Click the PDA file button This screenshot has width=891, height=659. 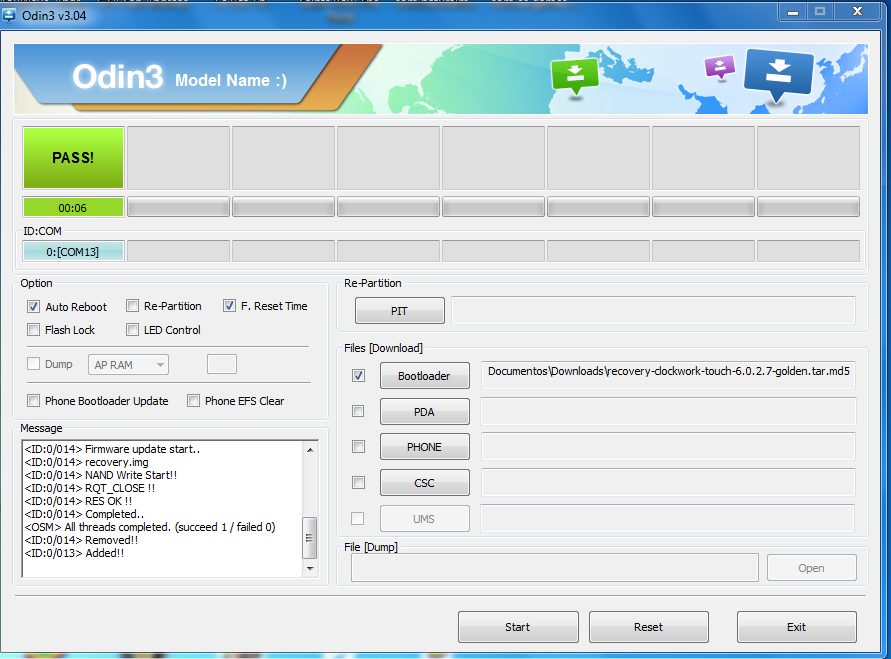(424, 411)
